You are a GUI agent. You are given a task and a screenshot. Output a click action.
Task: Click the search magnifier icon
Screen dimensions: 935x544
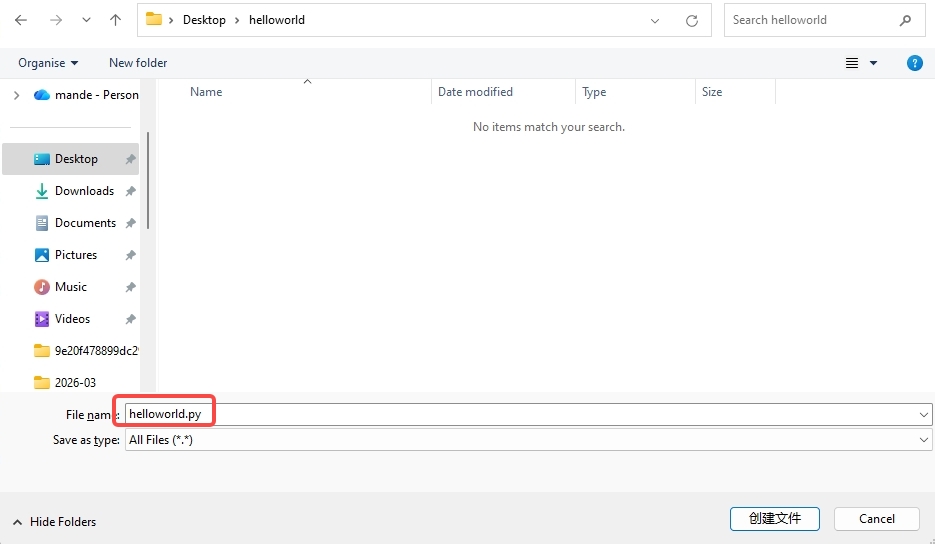906,20
